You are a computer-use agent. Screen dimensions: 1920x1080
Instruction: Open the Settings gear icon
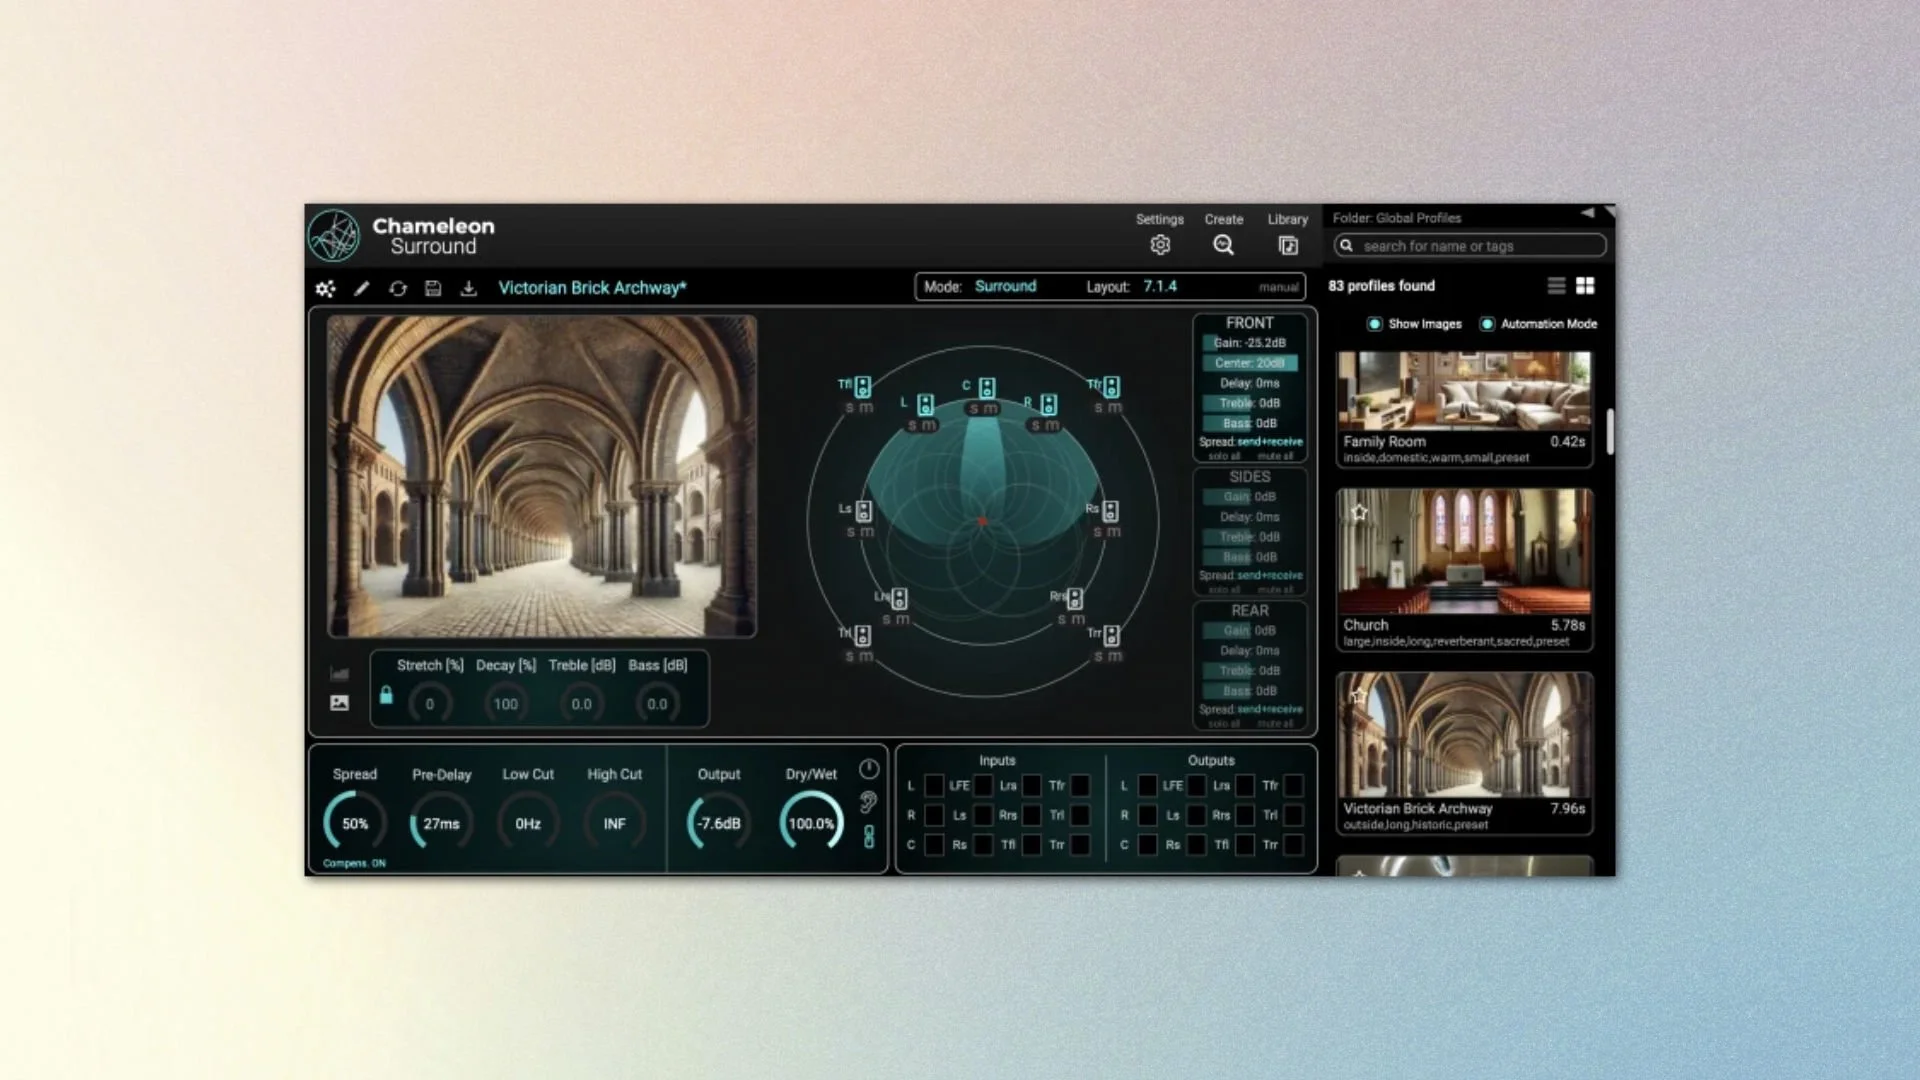coord(1160,245)
